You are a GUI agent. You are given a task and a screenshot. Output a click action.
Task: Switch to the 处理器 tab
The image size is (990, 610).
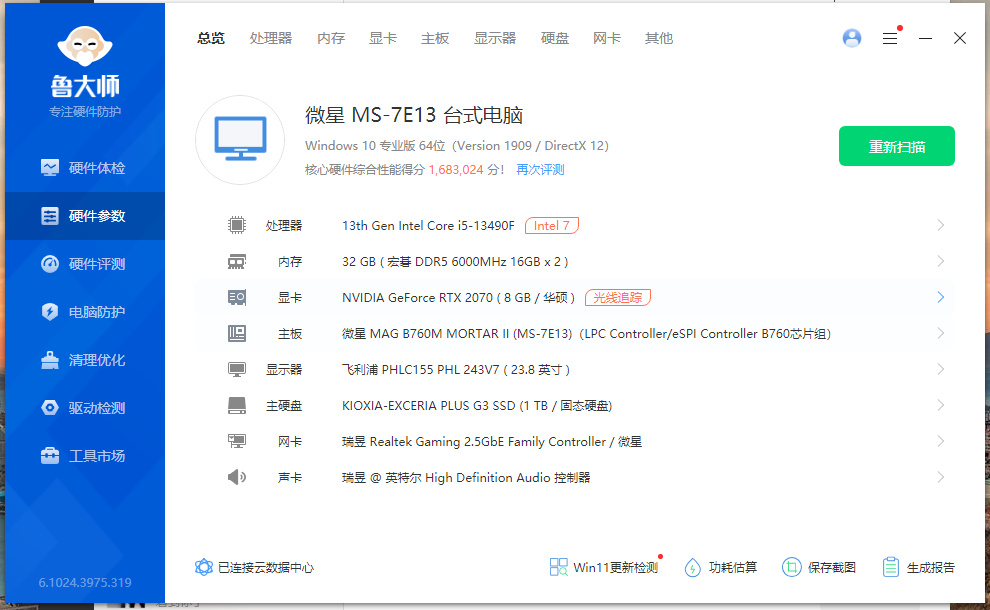coord(271,39)
